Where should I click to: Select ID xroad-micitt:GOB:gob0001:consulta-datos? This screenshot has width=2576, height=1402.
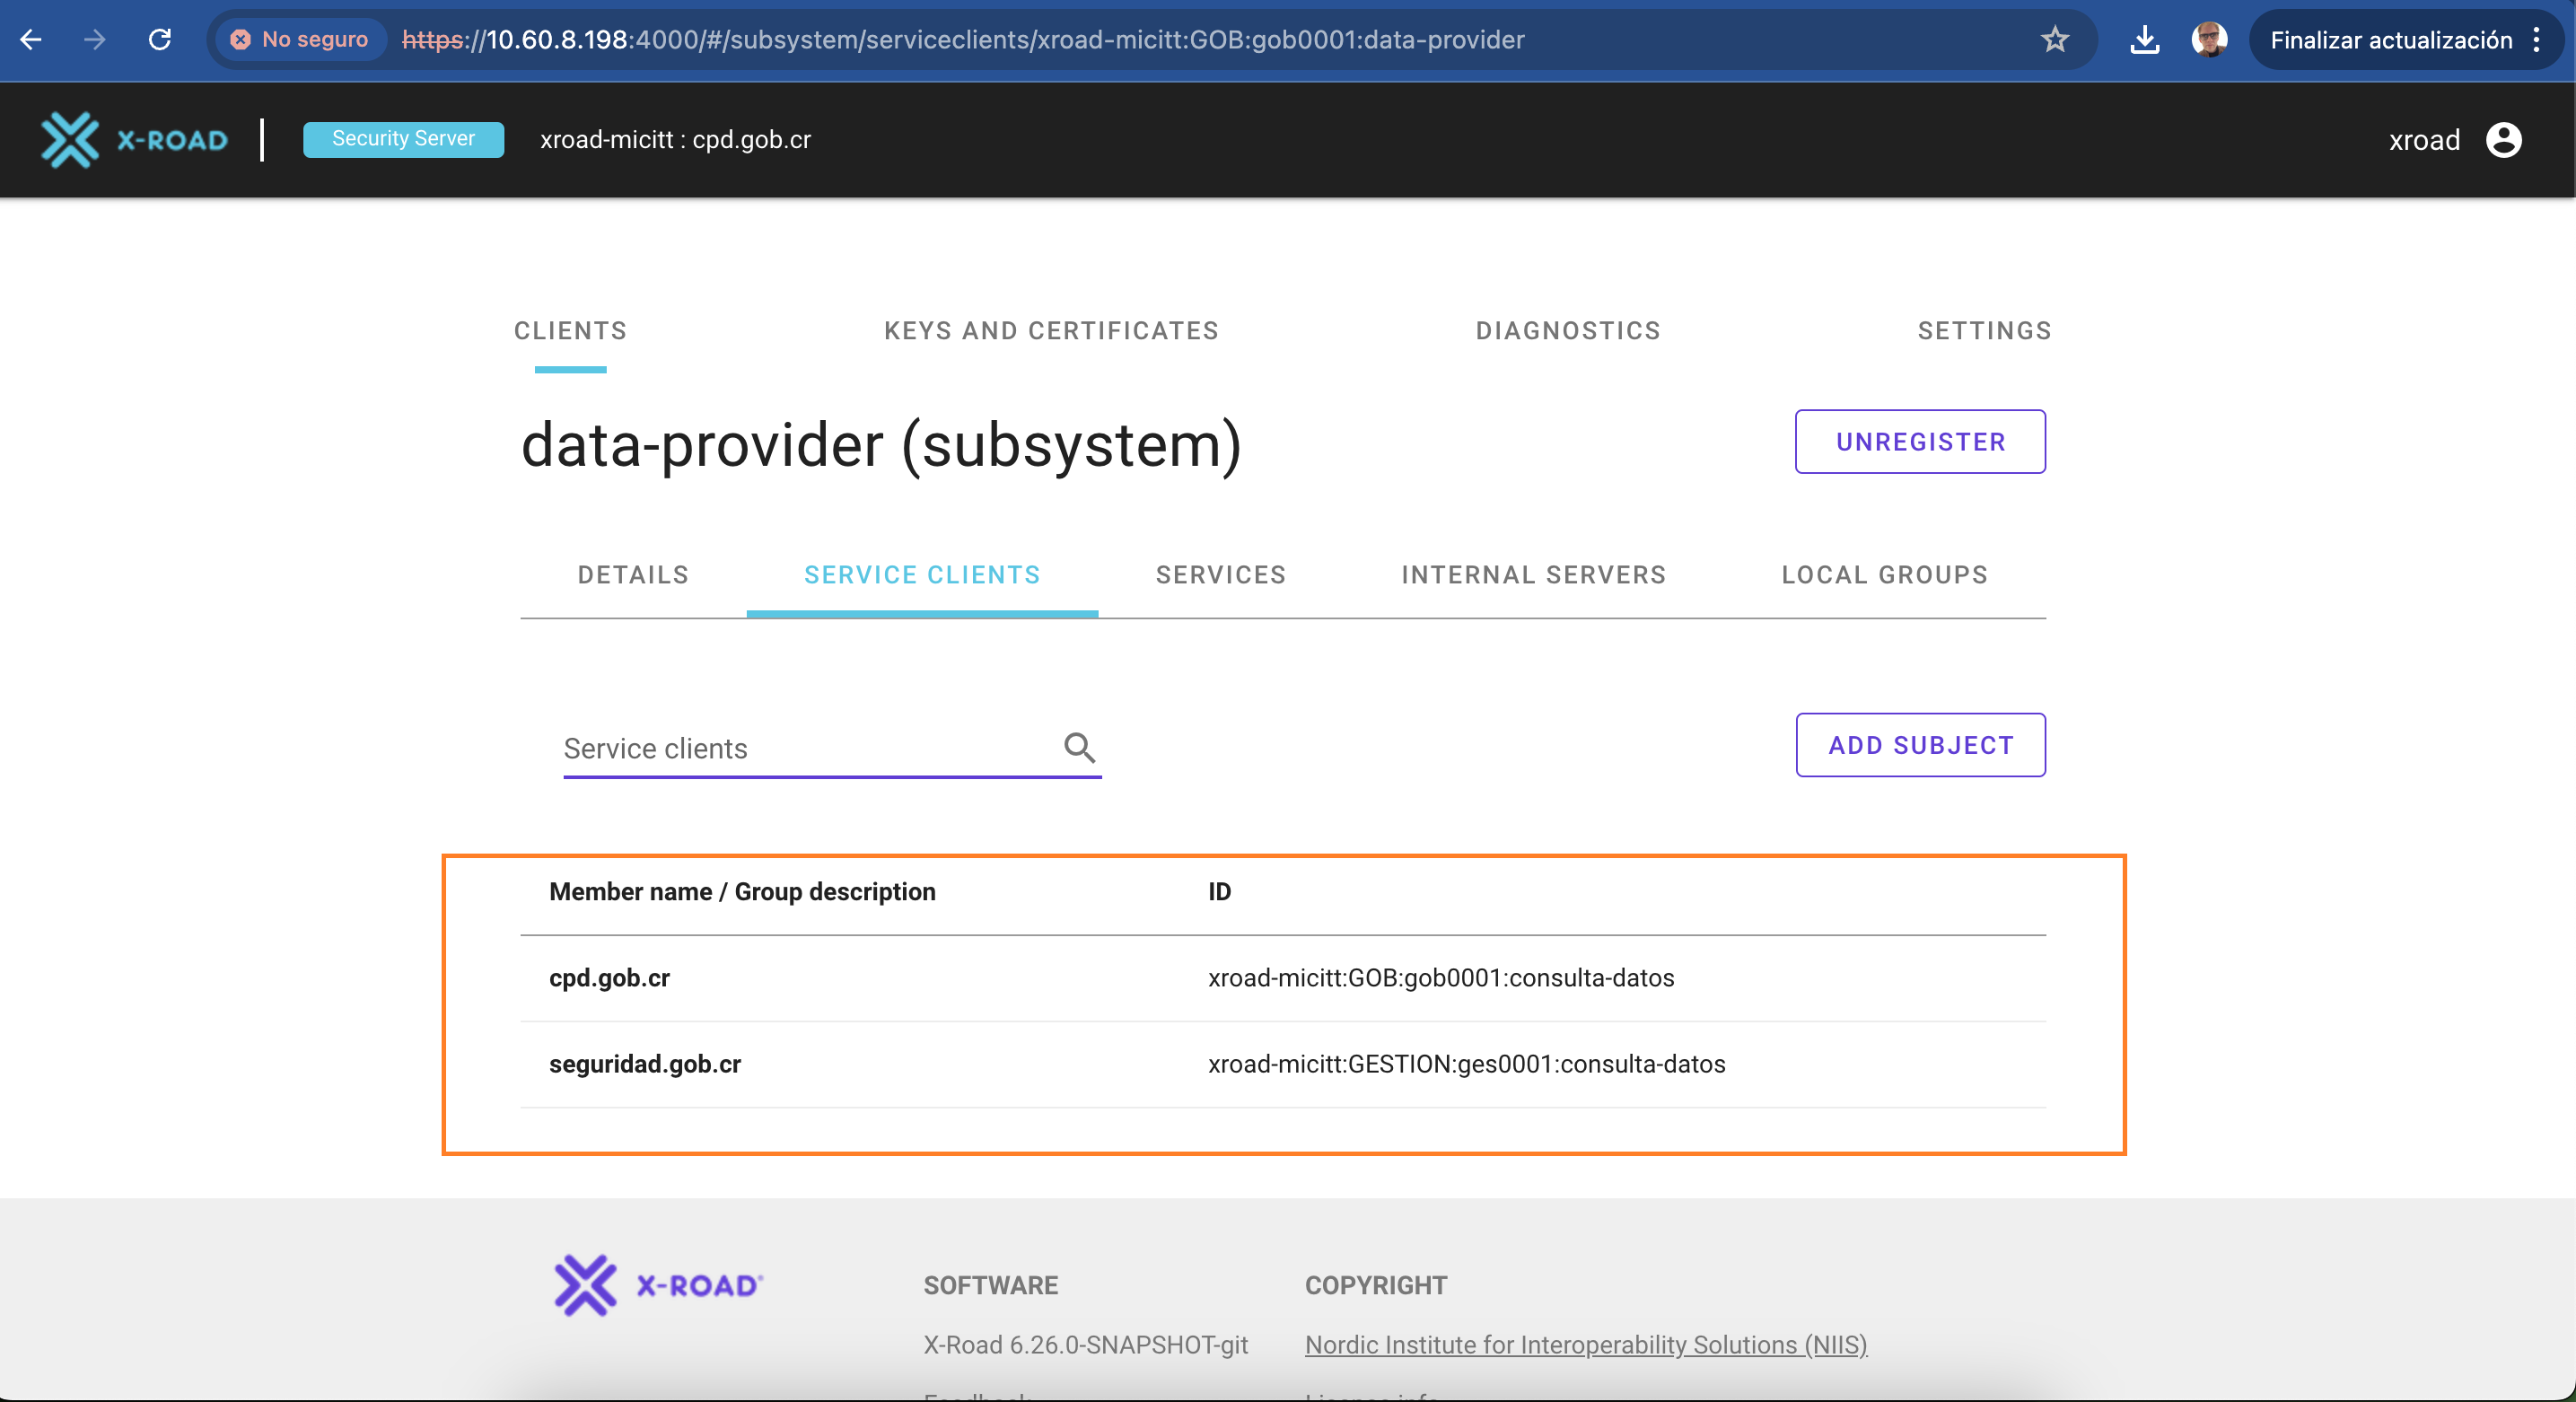tap(1441, 977)
